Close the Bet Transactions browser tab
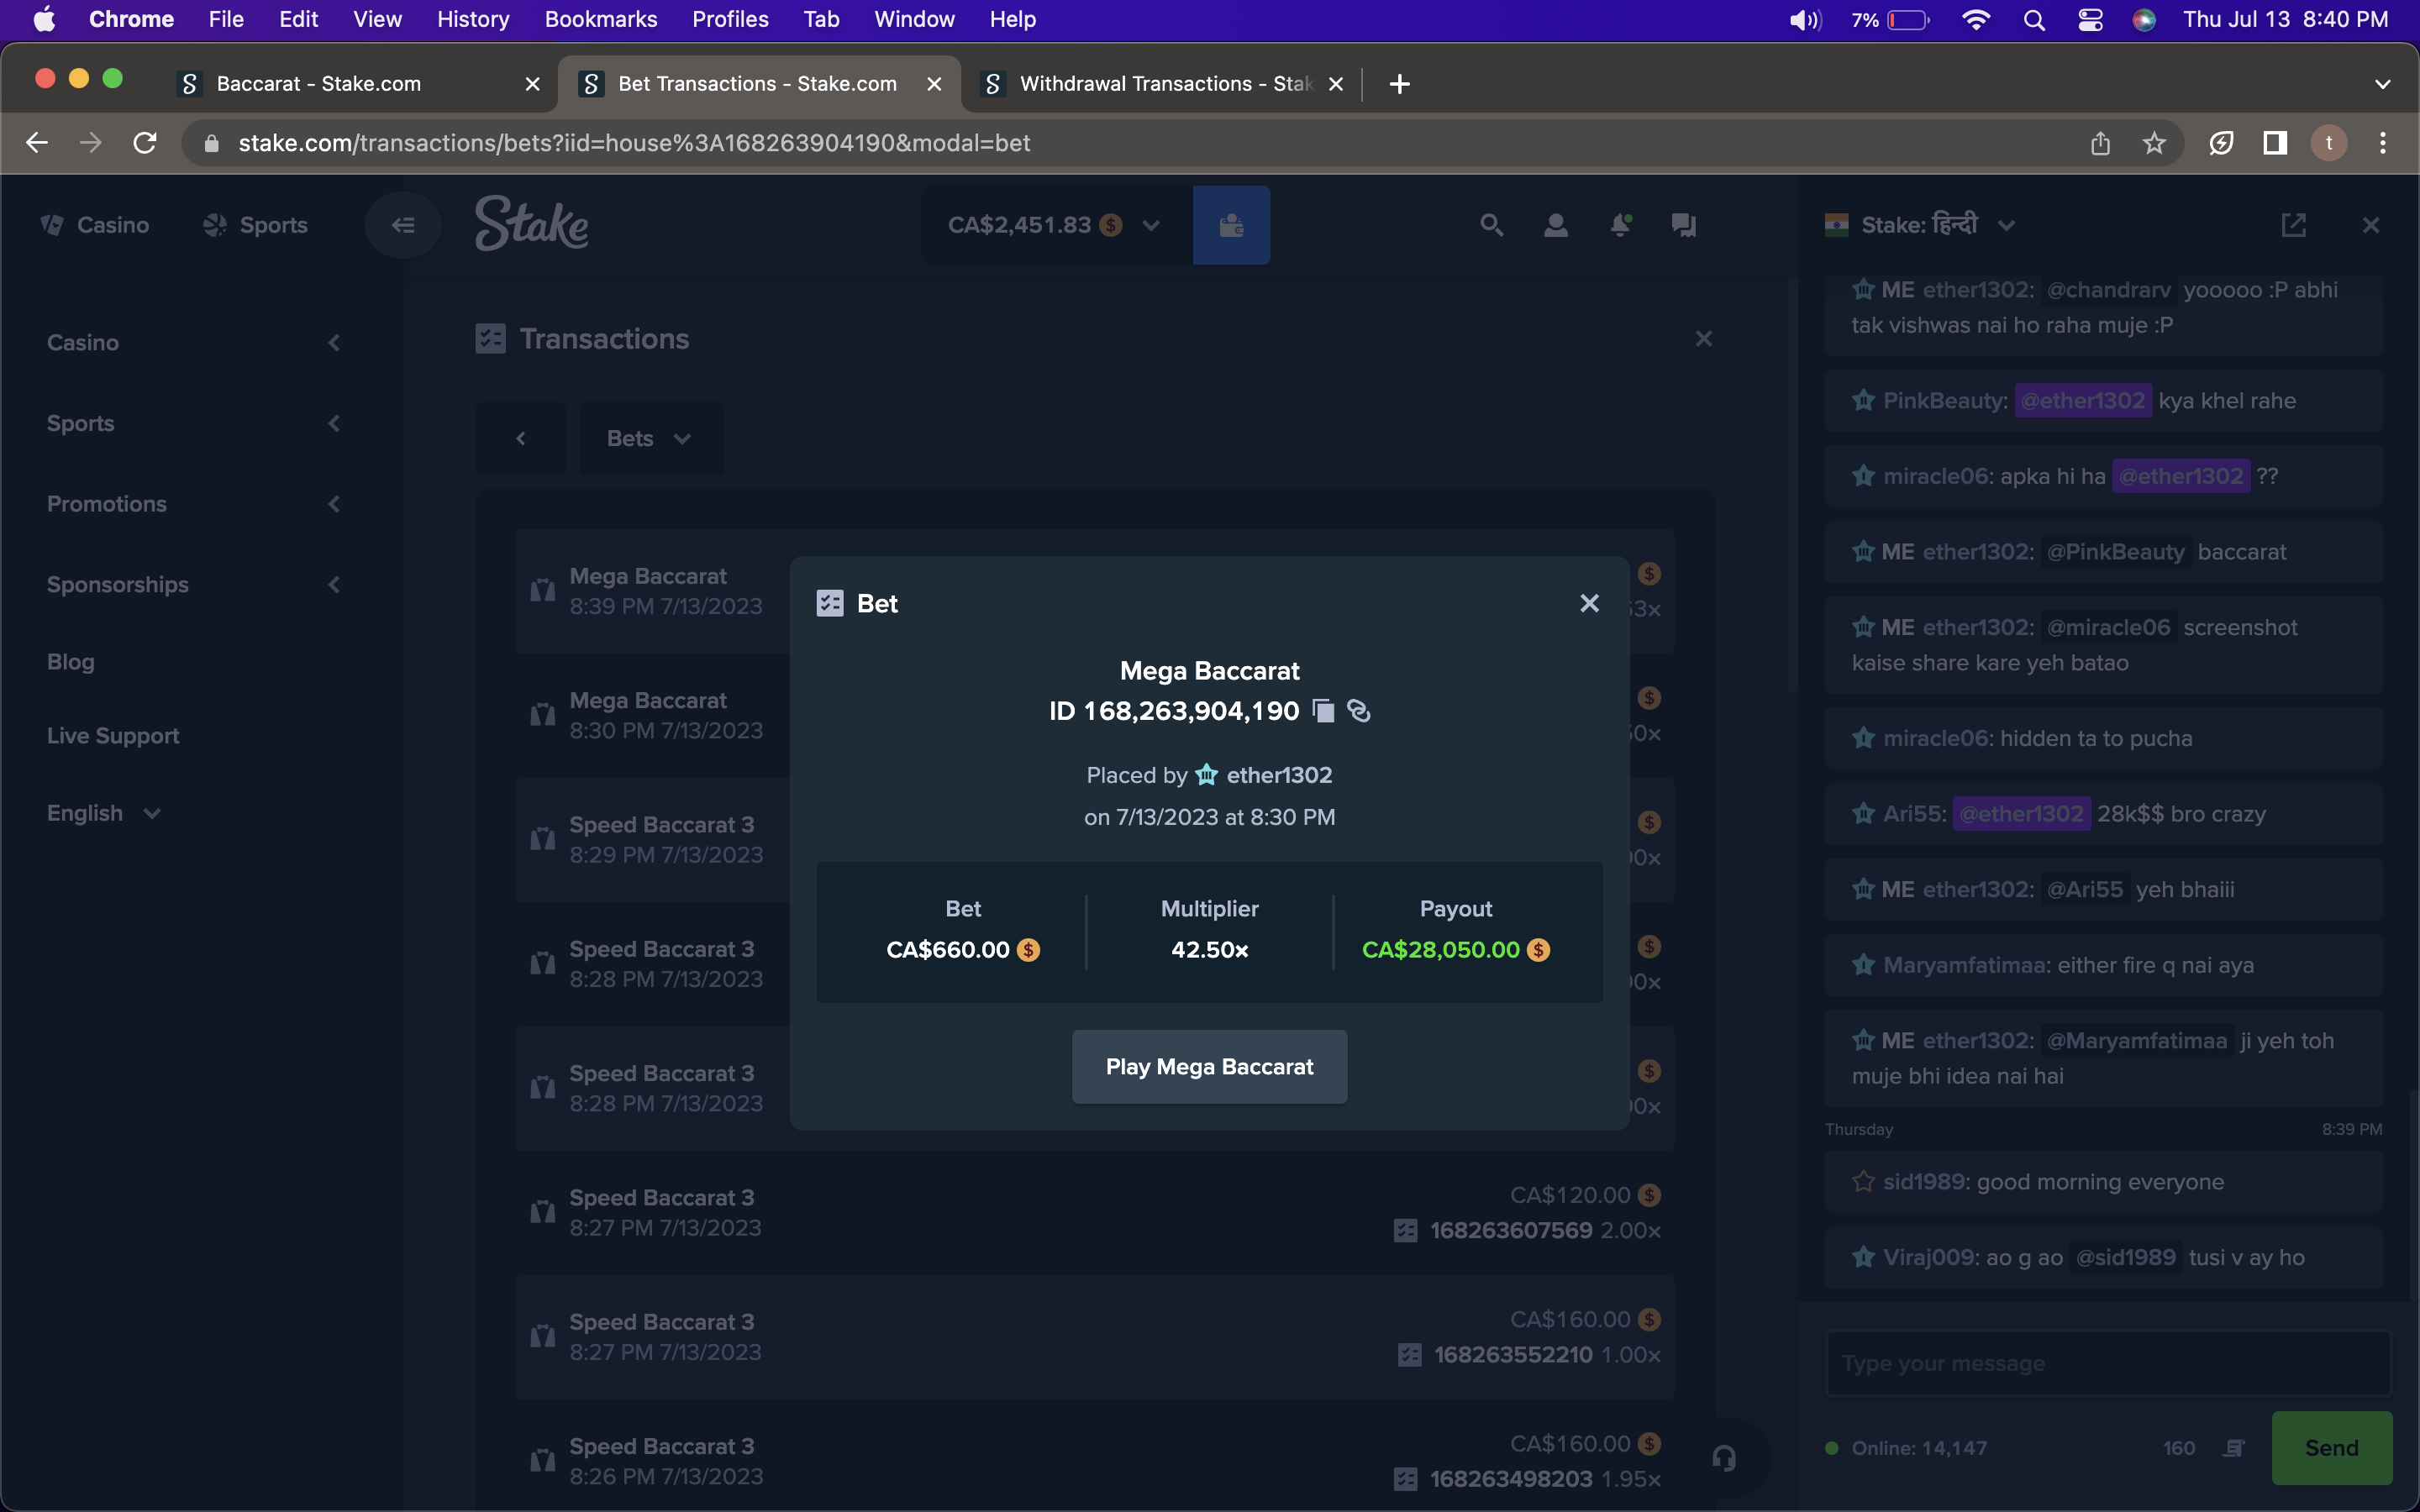The height and width of the screenshot is (1512, 2420). (934, 84)
